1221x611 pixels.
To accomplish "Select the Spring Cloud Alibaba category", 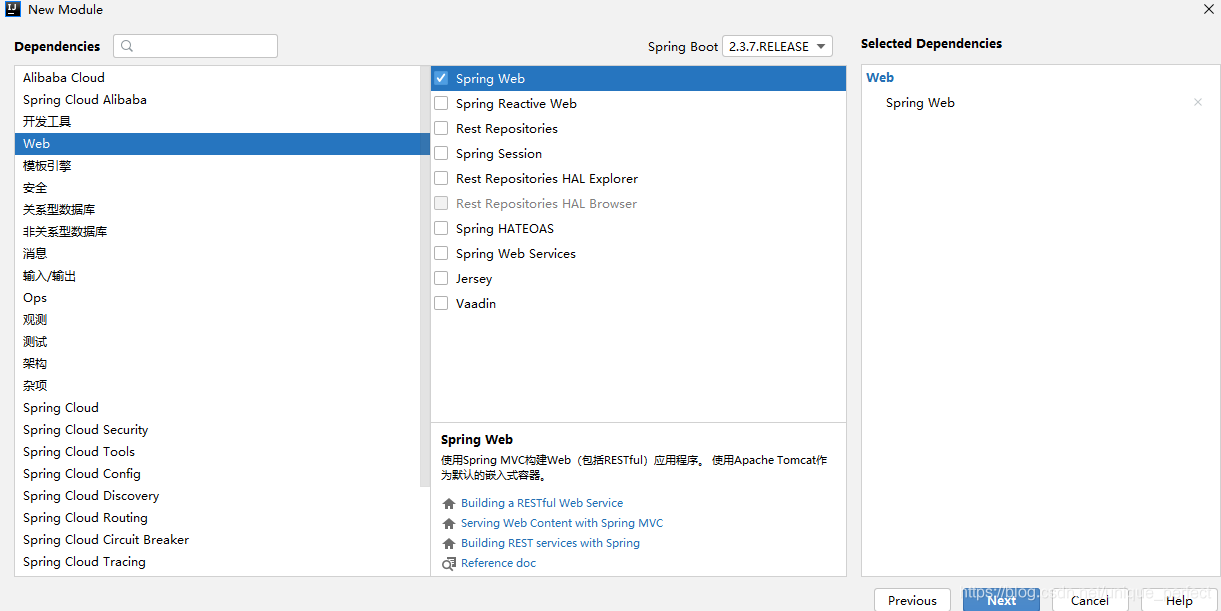I will point(85,100).
